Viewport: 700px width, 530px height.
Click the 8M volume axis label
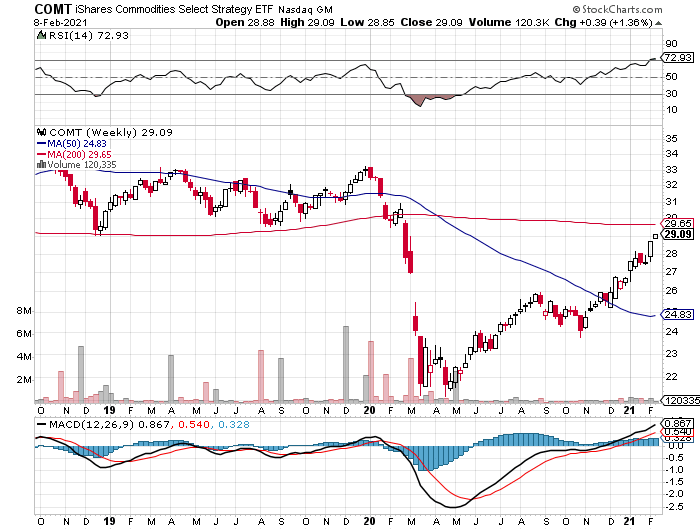click(24, 311)
